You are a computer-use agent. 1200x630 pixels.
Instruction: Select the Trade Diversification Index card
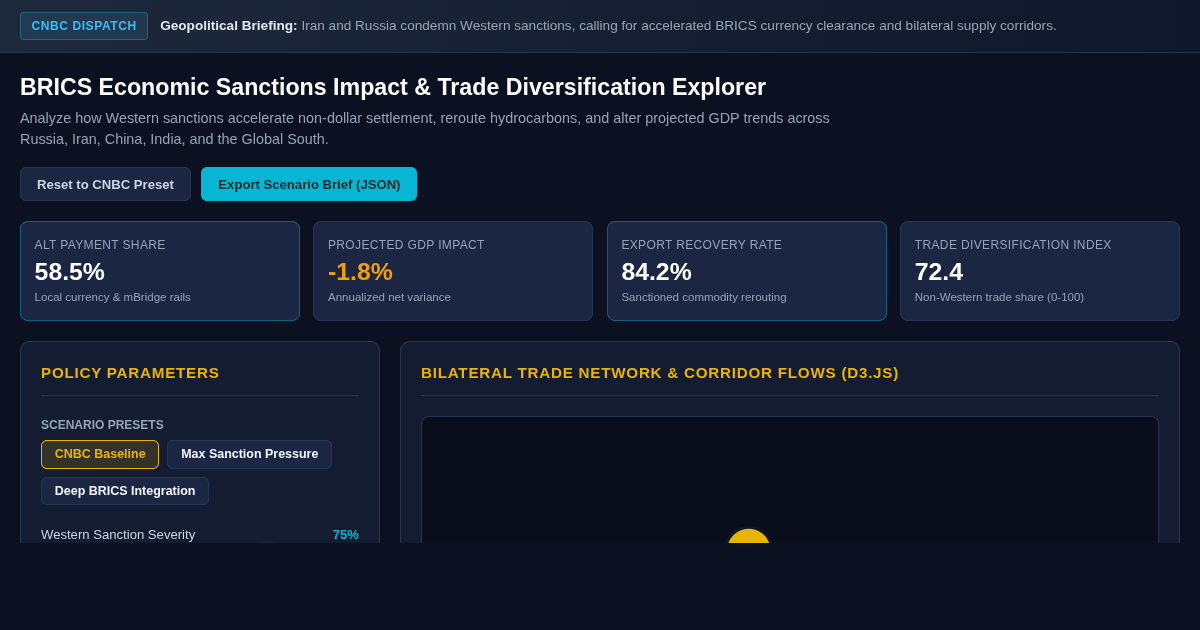point(1040,271)
